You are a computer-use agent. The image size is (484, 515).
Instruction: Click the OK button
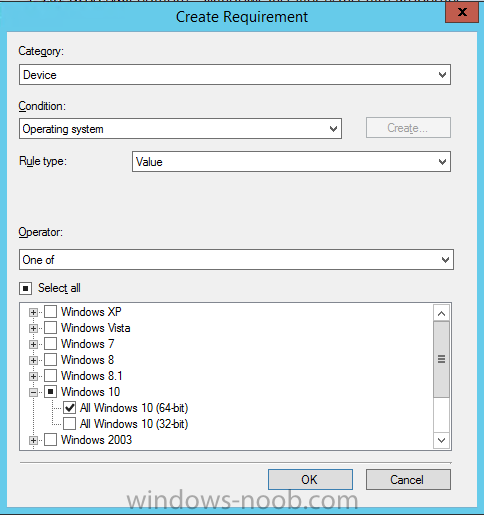coord(310,480)
